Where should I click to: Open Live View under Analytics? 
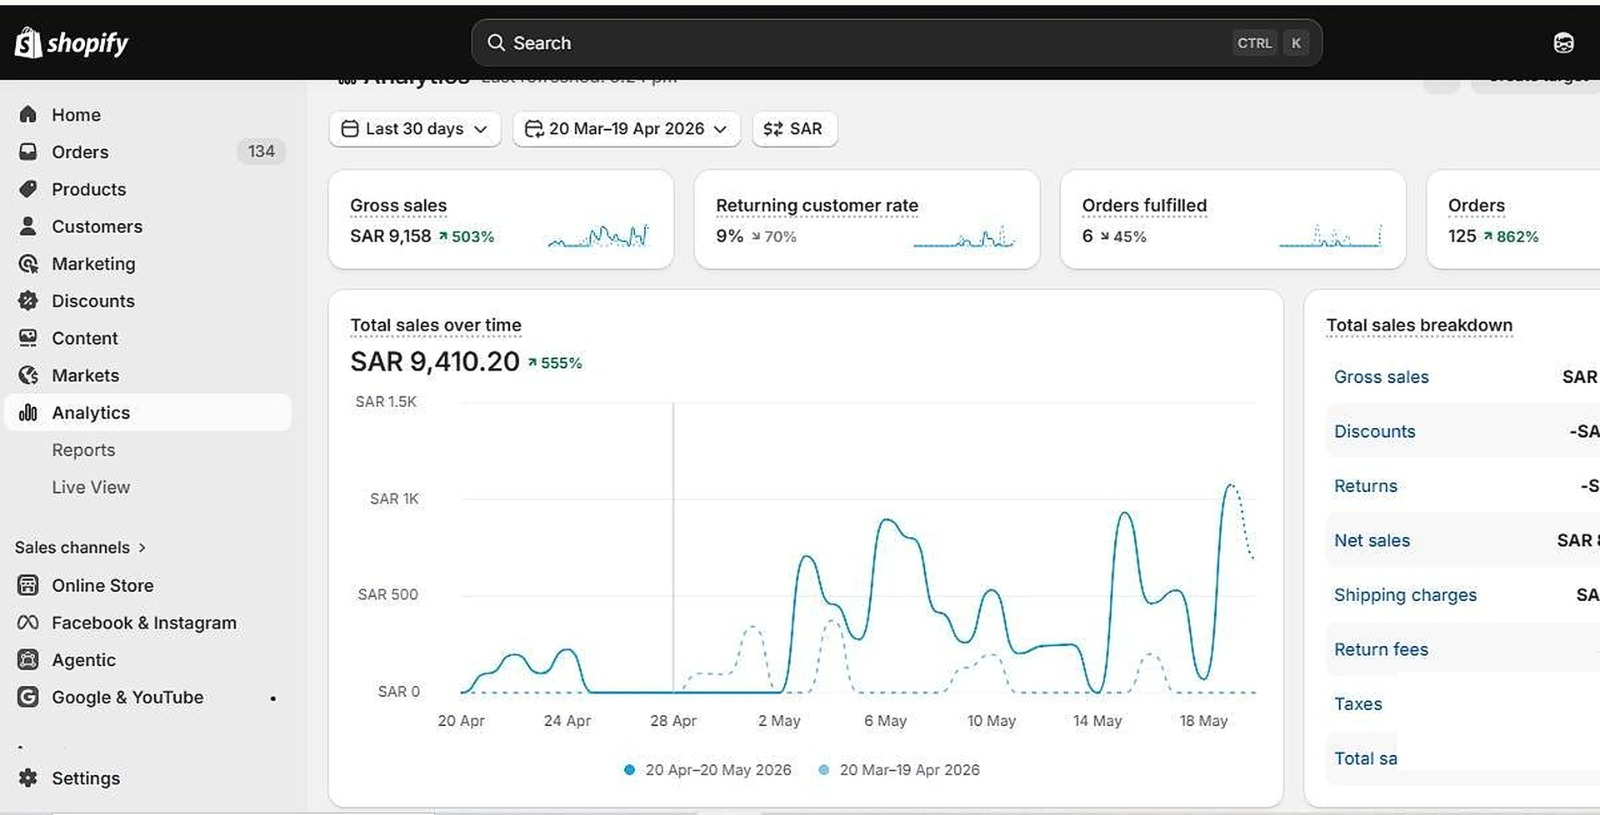91,487
